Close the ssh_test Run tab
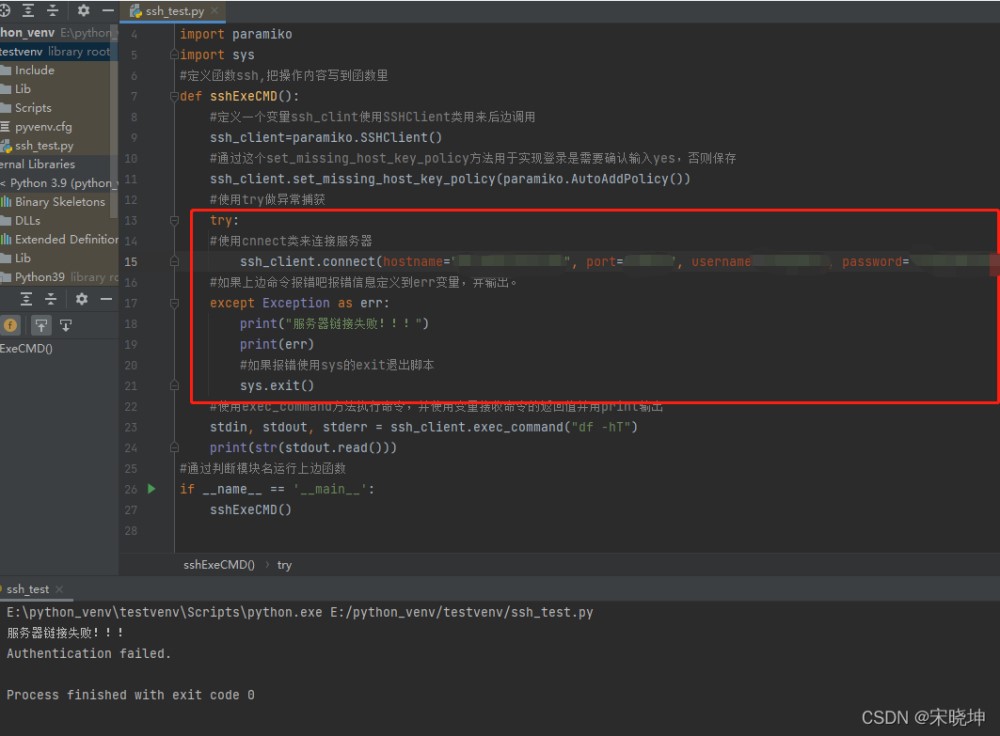The width and height of the screenshot is (1000, 736). pyautogui.click(x=59, y=589)
